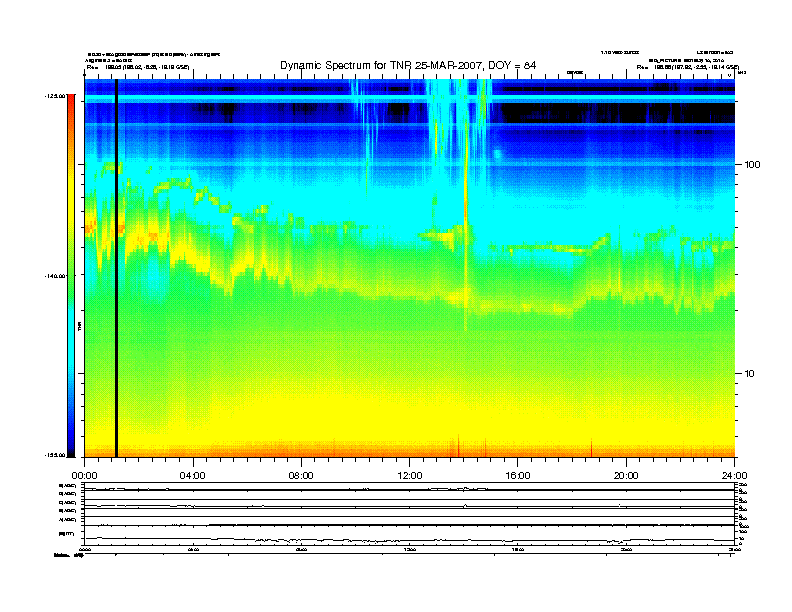Click the -125.00 color scale label
The width and height of the screenshot is (792, 612).
[x=54, y=95]
